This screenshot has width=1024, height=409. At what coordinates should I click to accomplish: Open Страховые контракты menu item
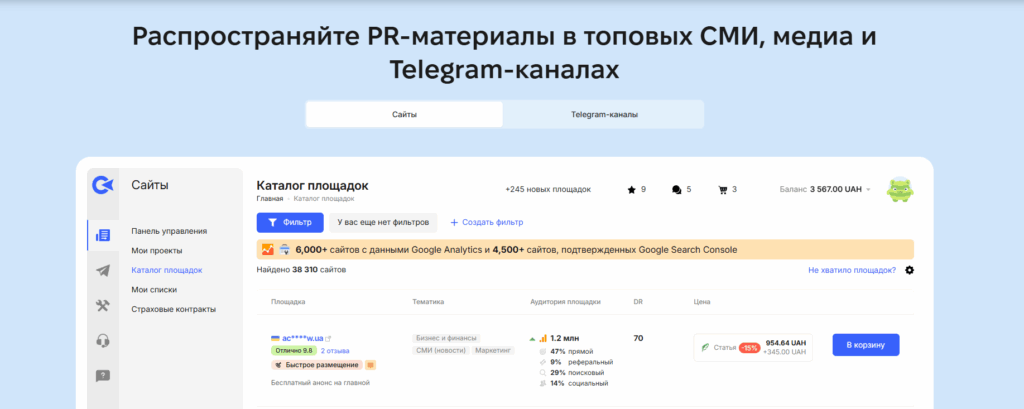pos(174,309)
